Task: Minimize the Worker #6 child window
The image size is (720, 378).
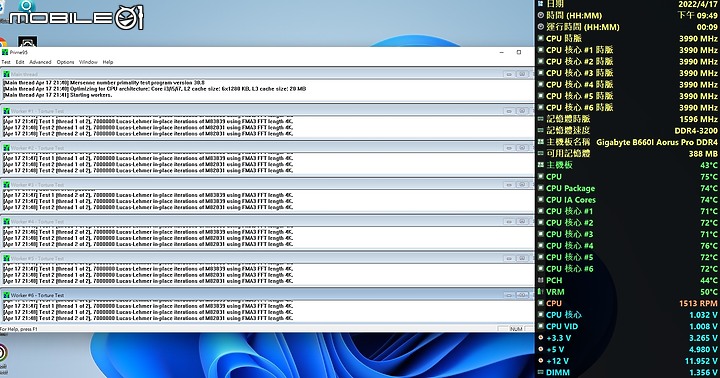Action: pyautogui.click(x=509, y=295)
